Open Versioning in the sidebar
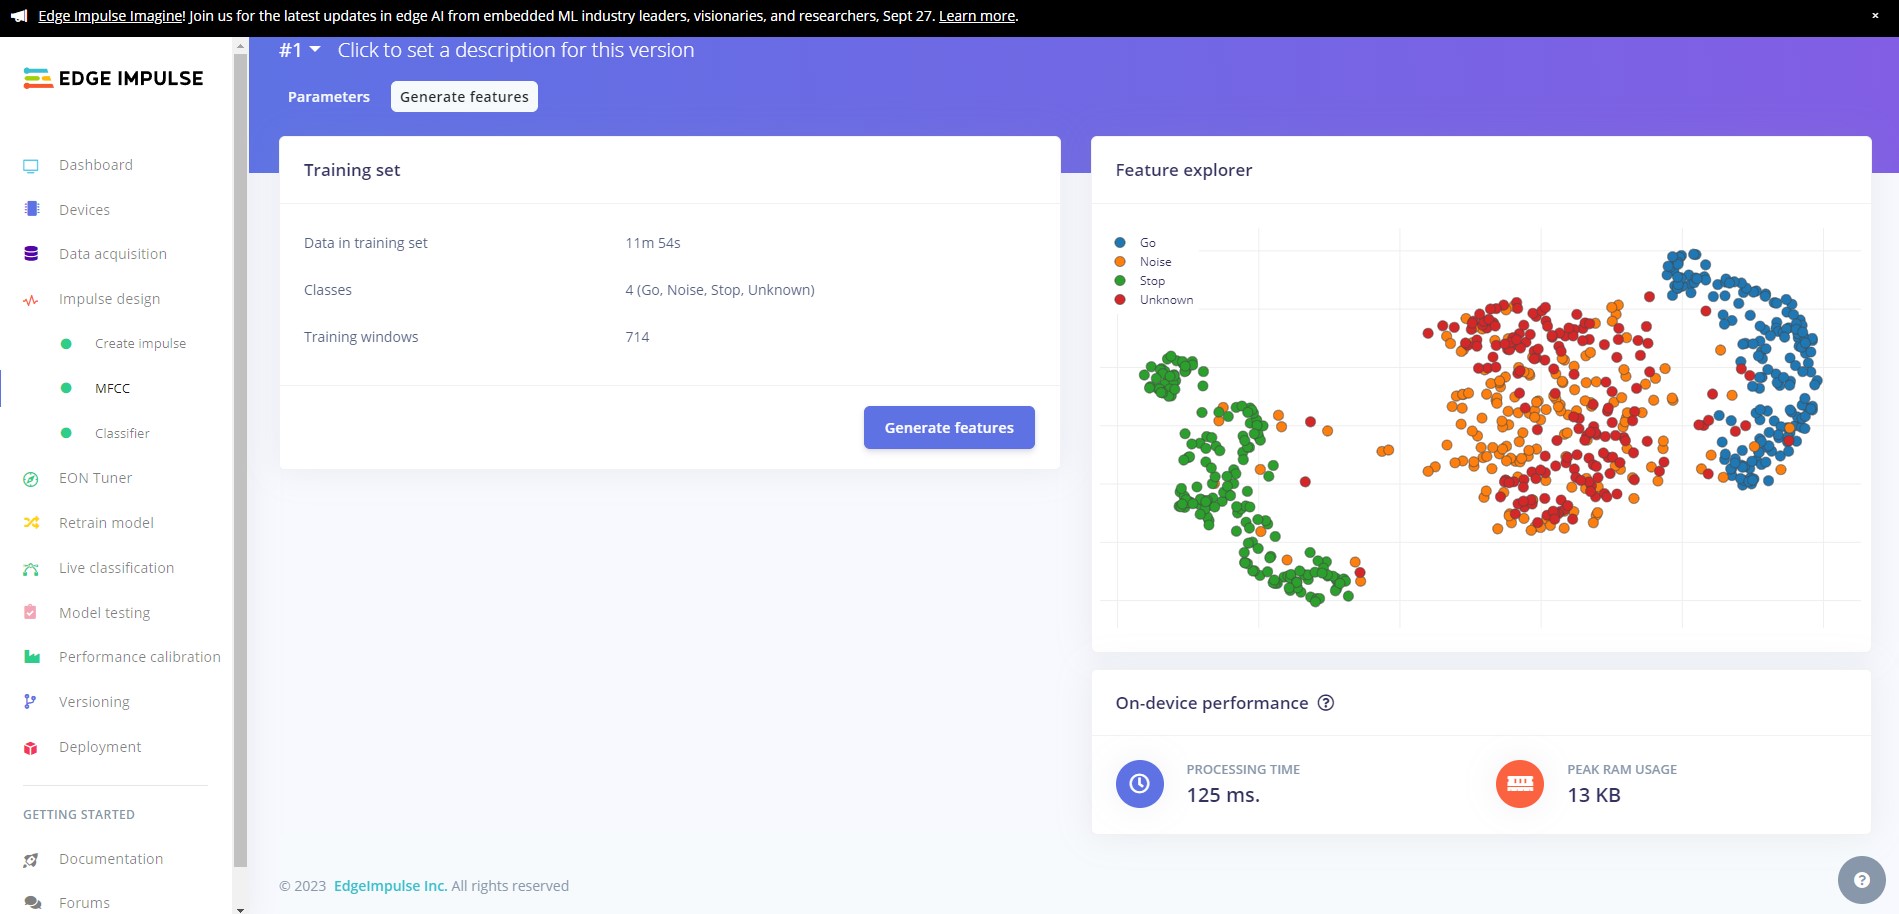 coord(94,702)
